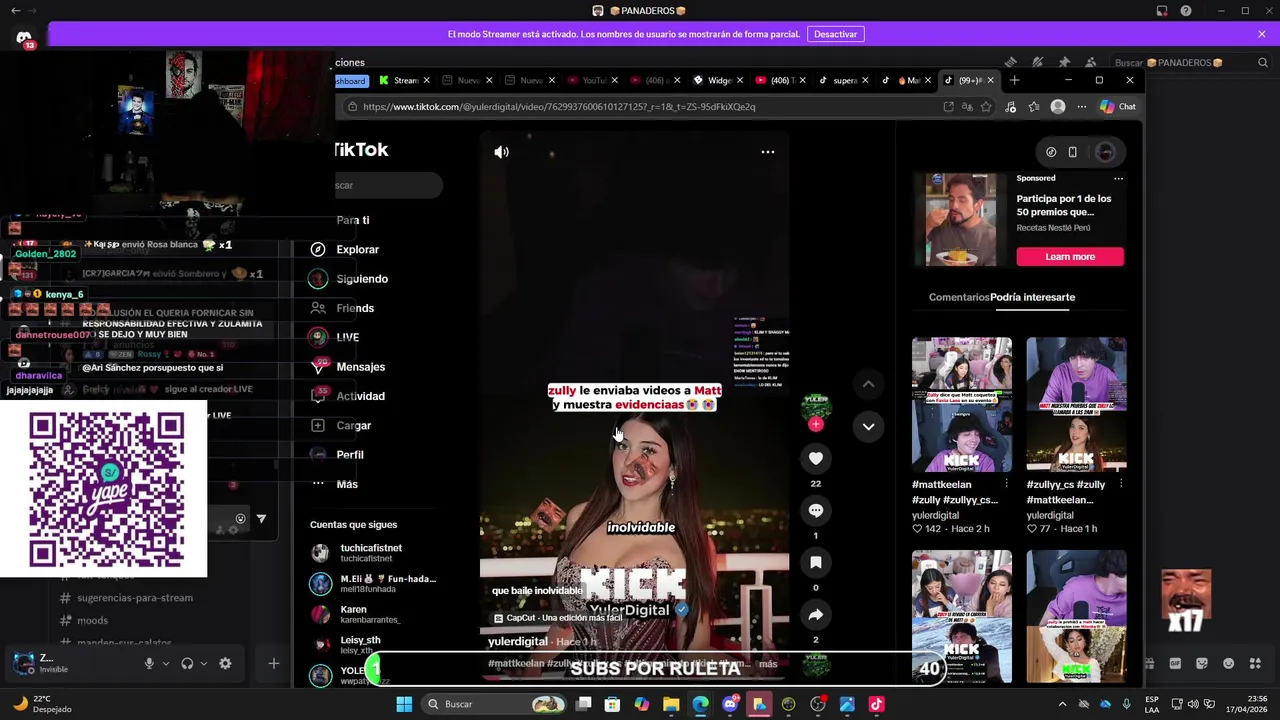
Task: Toggle Discord microphone mute
Action: (x=149, y=663)
